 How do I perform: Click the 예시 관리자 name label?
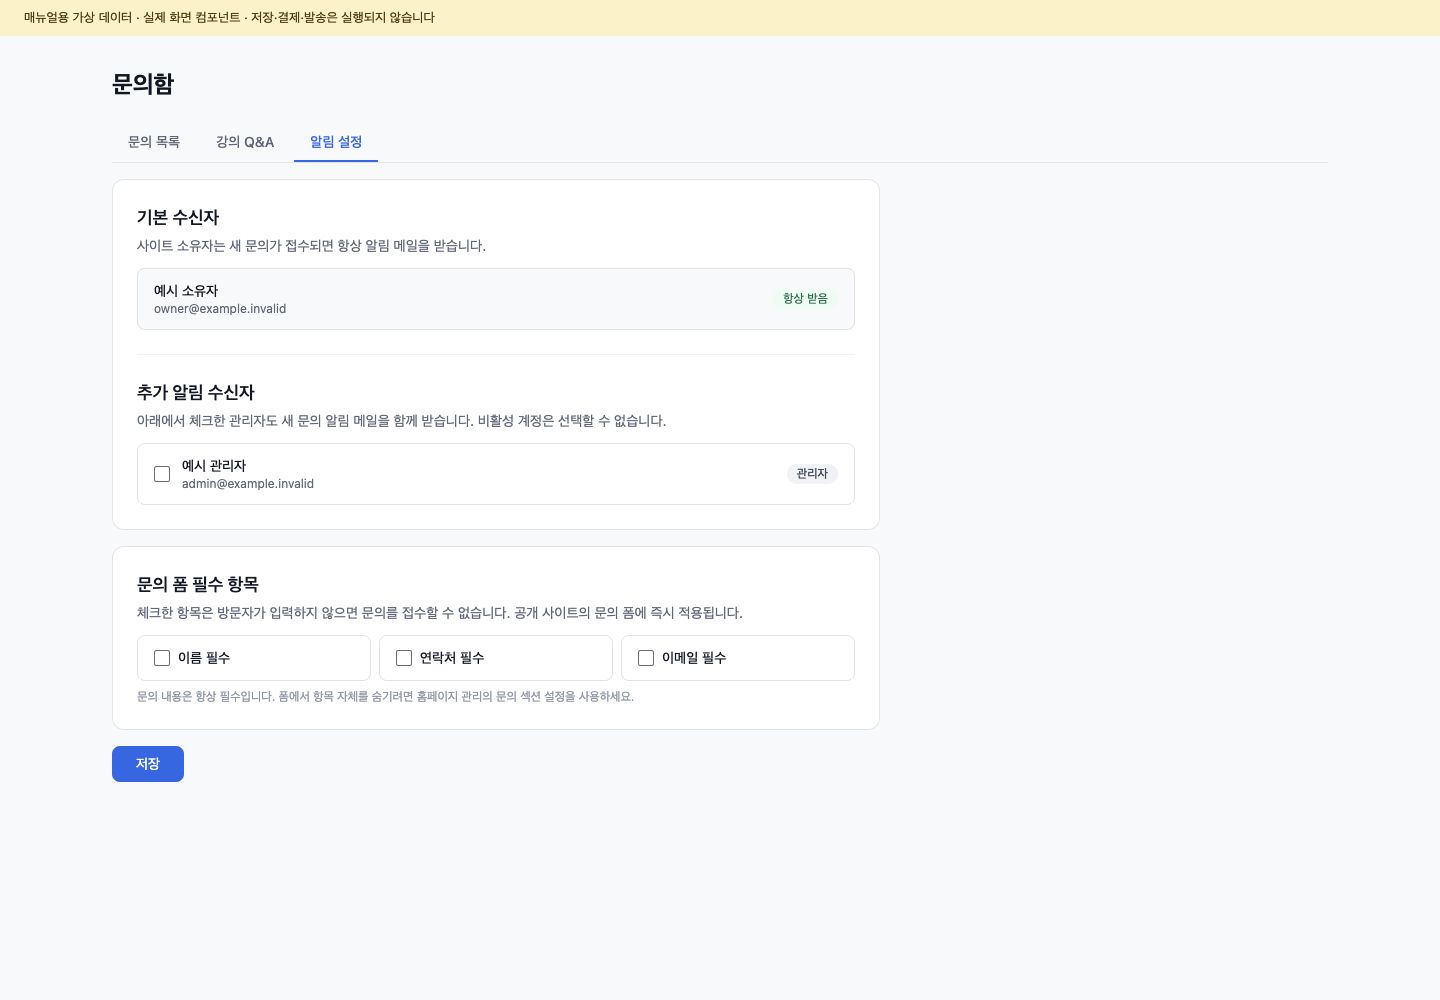(214, 466)
